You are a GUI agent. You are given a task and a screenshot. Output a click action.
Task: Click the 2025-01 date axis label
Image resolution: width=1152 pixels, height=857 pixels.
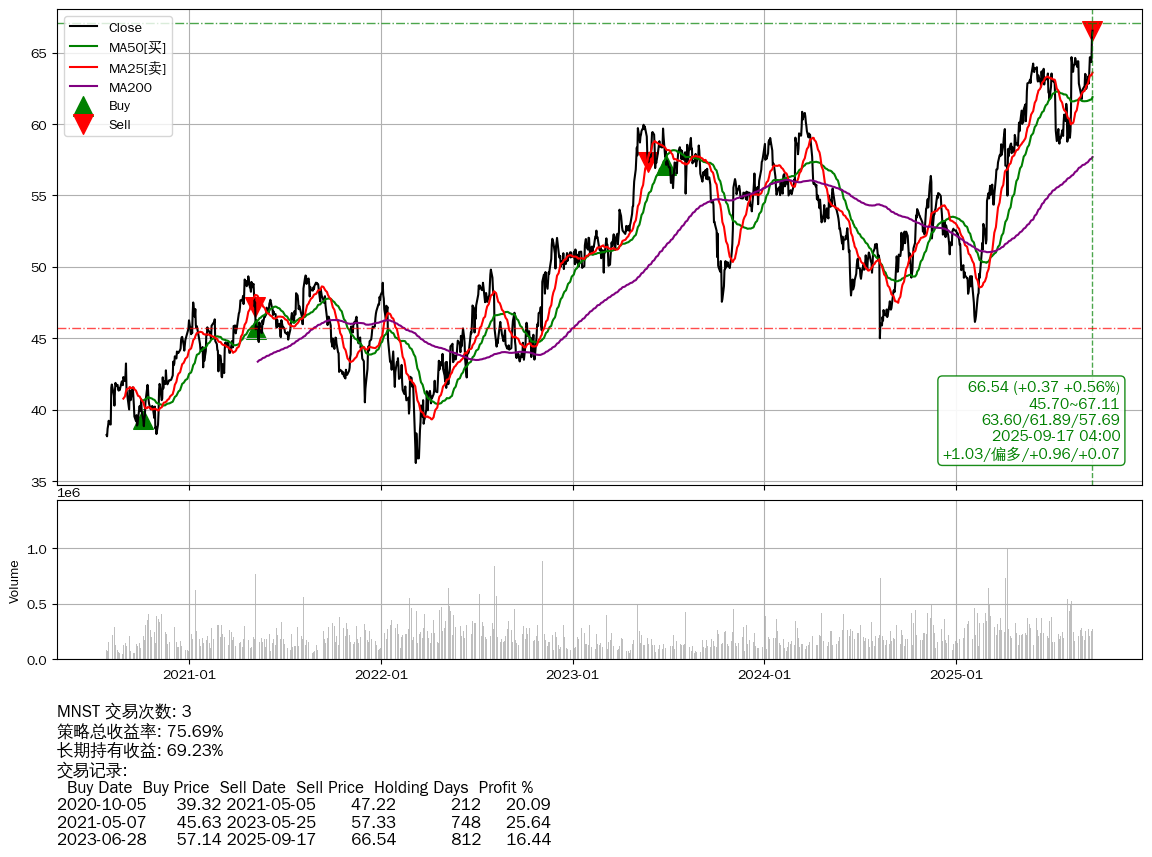pyautogui.click(x=957, y=674)
